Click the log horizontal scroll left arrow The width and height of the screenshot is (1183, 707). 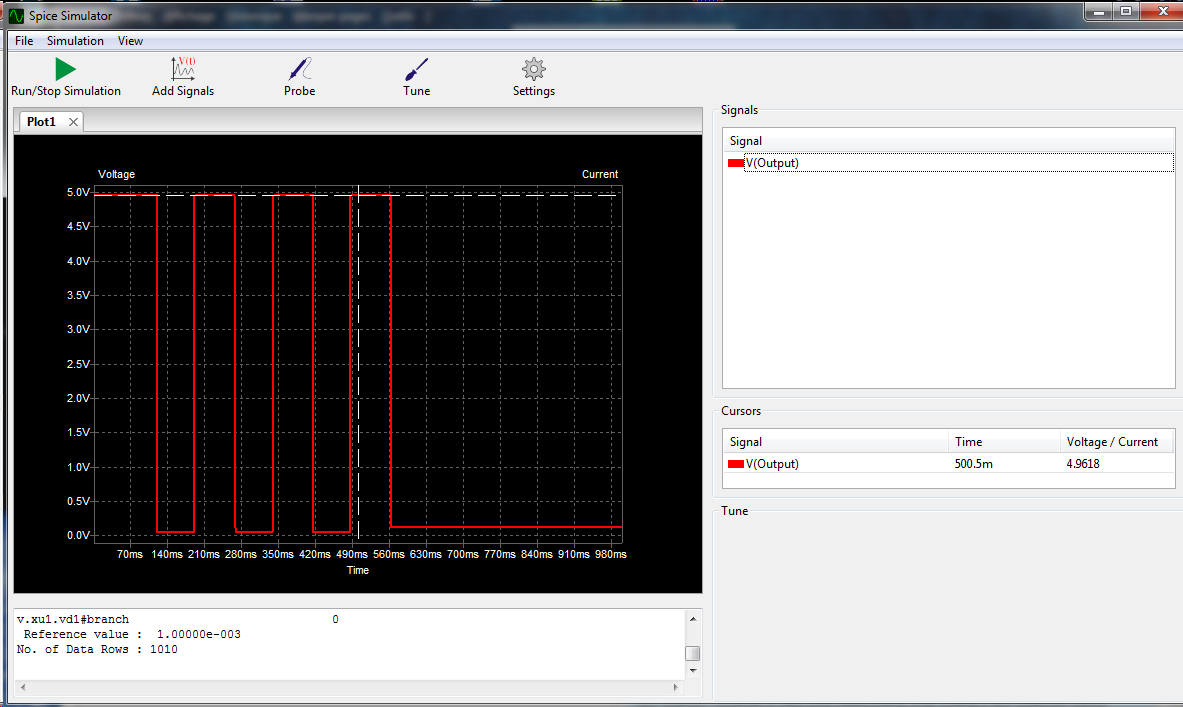[x=23, y=687]
